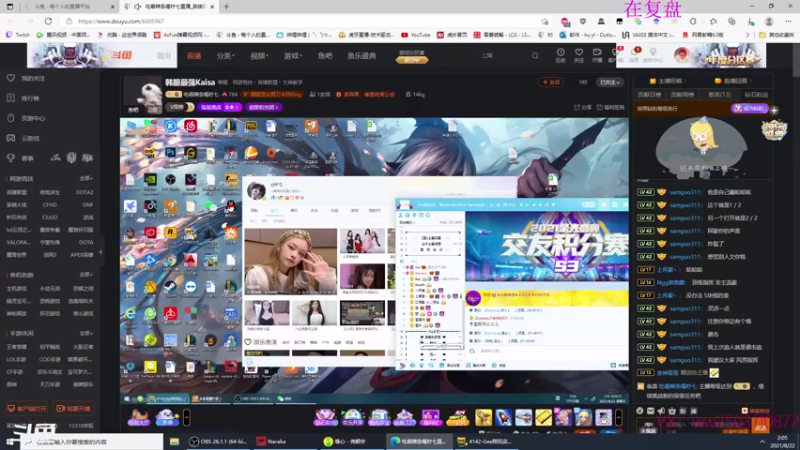
Task: Open the 已关注 follow dropdown
Action: 610,82
